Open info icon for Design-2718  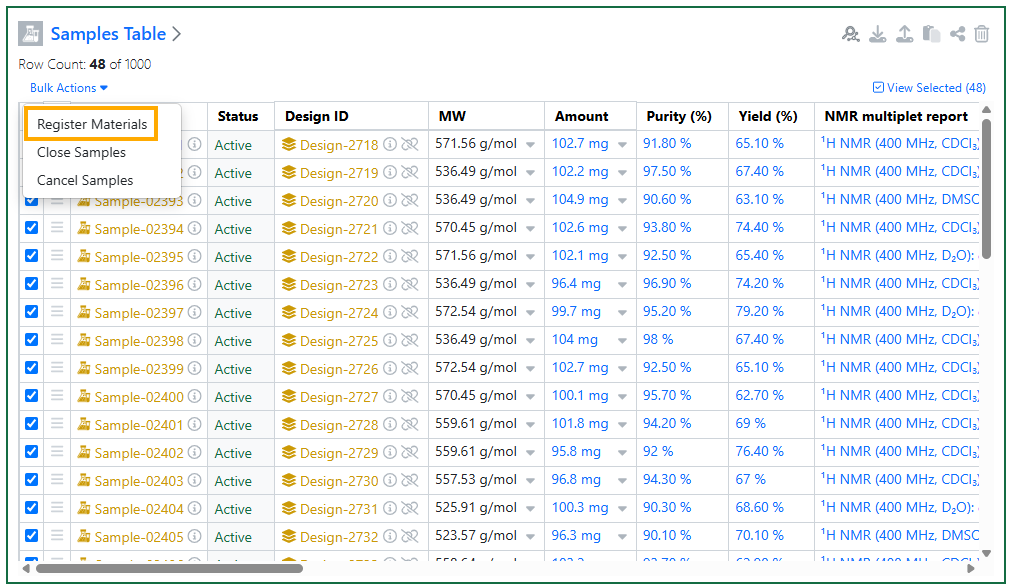(x=390, y=144)
